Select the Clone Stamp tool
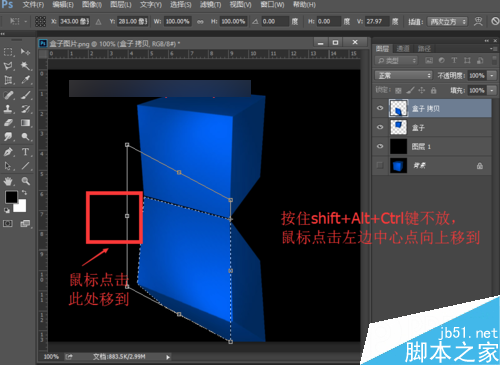The width and height of the screenshot is (500, 365). 8,109
